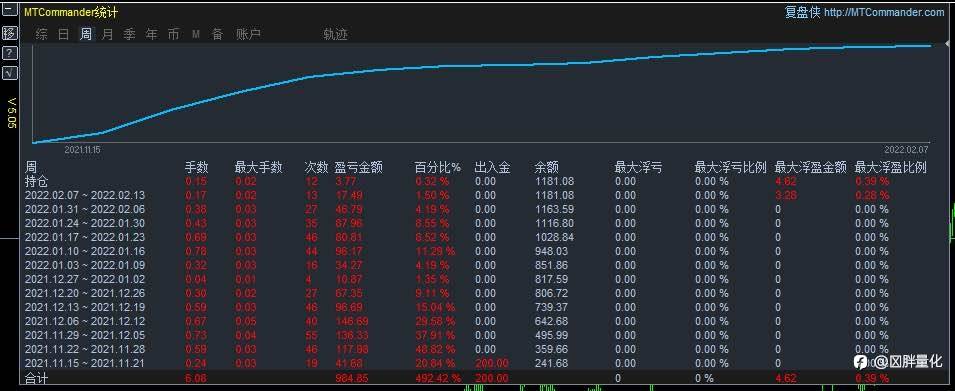Click trade count 55

[x=311, y=336]
